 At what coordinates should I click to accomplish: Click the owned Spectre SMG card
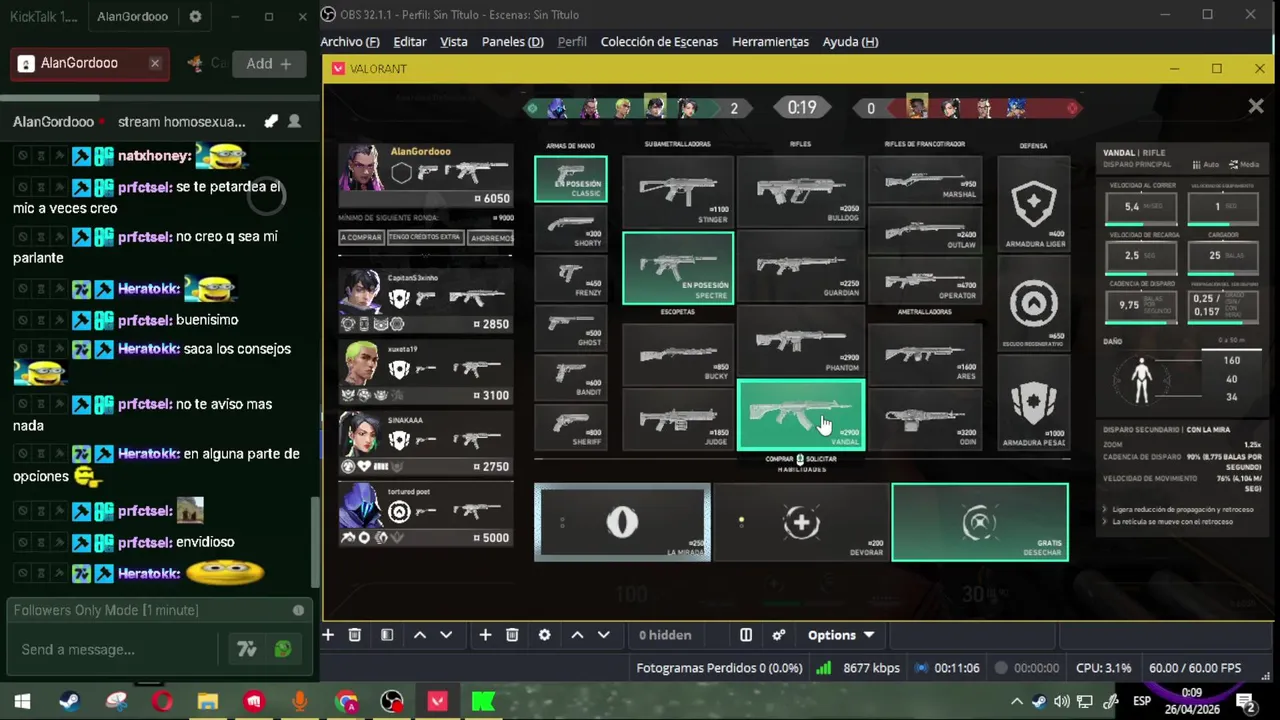677,267
